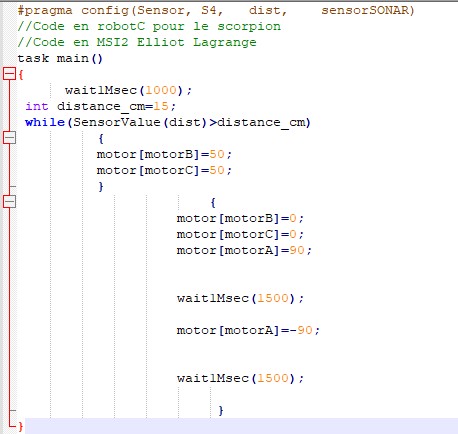458x434 pixels.
Task: Place cursor on task main()
Action: coord(60,58)
